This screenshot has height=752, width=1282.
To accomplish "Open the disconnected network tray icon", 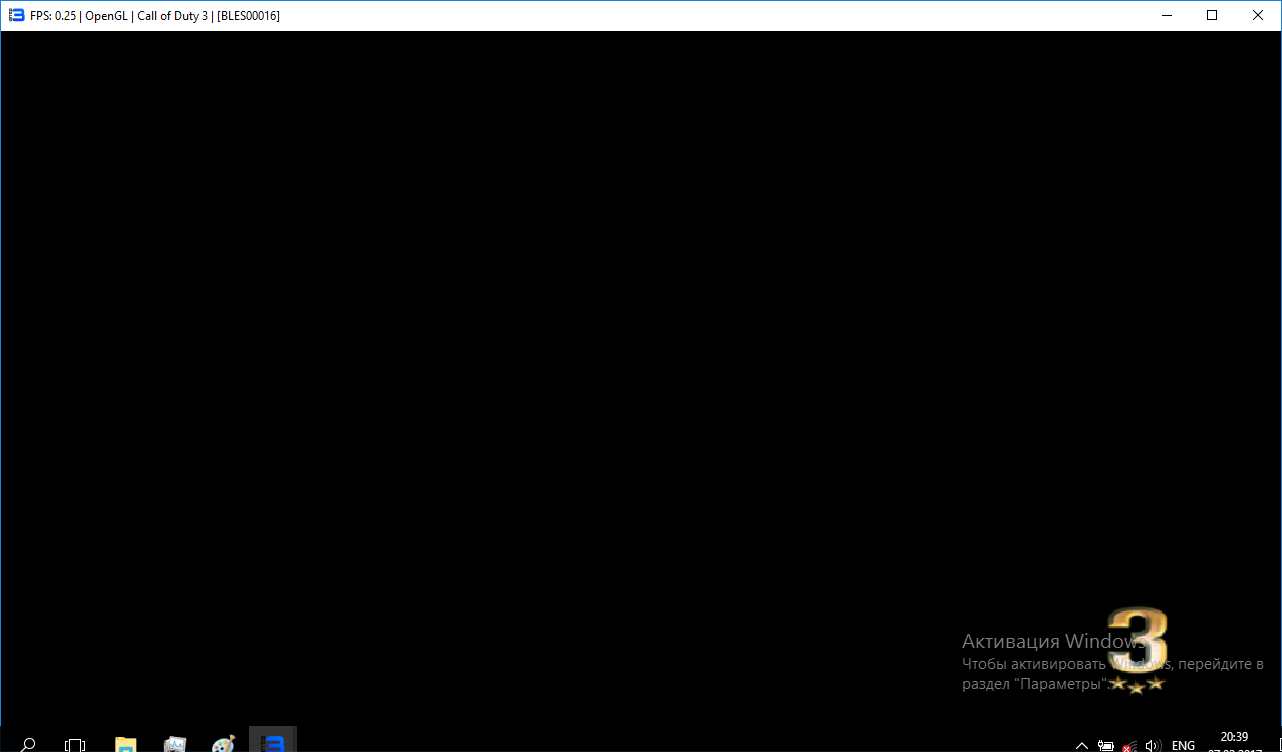I will 1129,745.
